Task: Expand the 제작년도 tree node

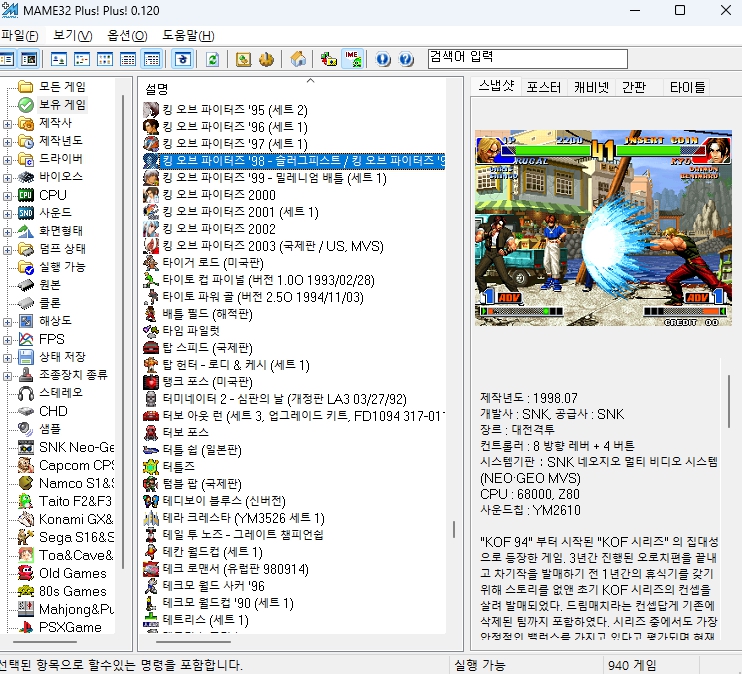Action: click(7, 142)
